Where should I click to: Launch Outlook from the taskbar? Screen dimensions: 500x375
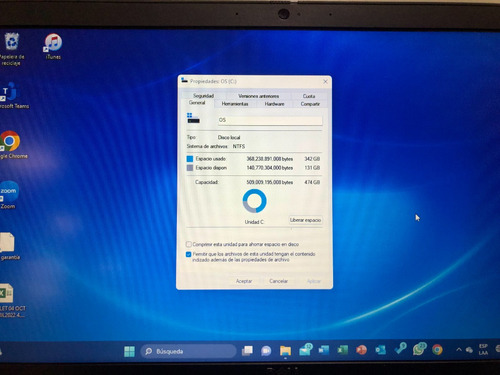point(380,350)
